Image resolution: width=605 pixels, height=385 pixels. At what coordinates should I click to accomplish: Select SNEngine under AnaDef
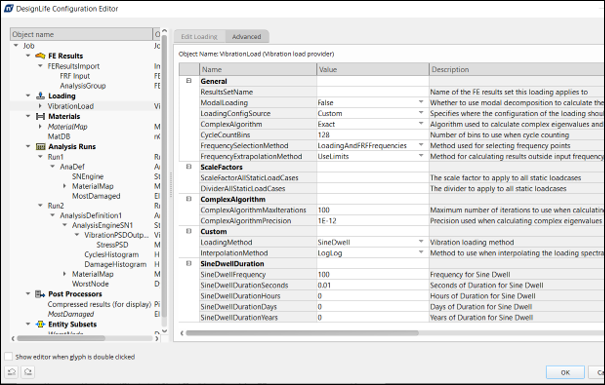tap(88, 176)
